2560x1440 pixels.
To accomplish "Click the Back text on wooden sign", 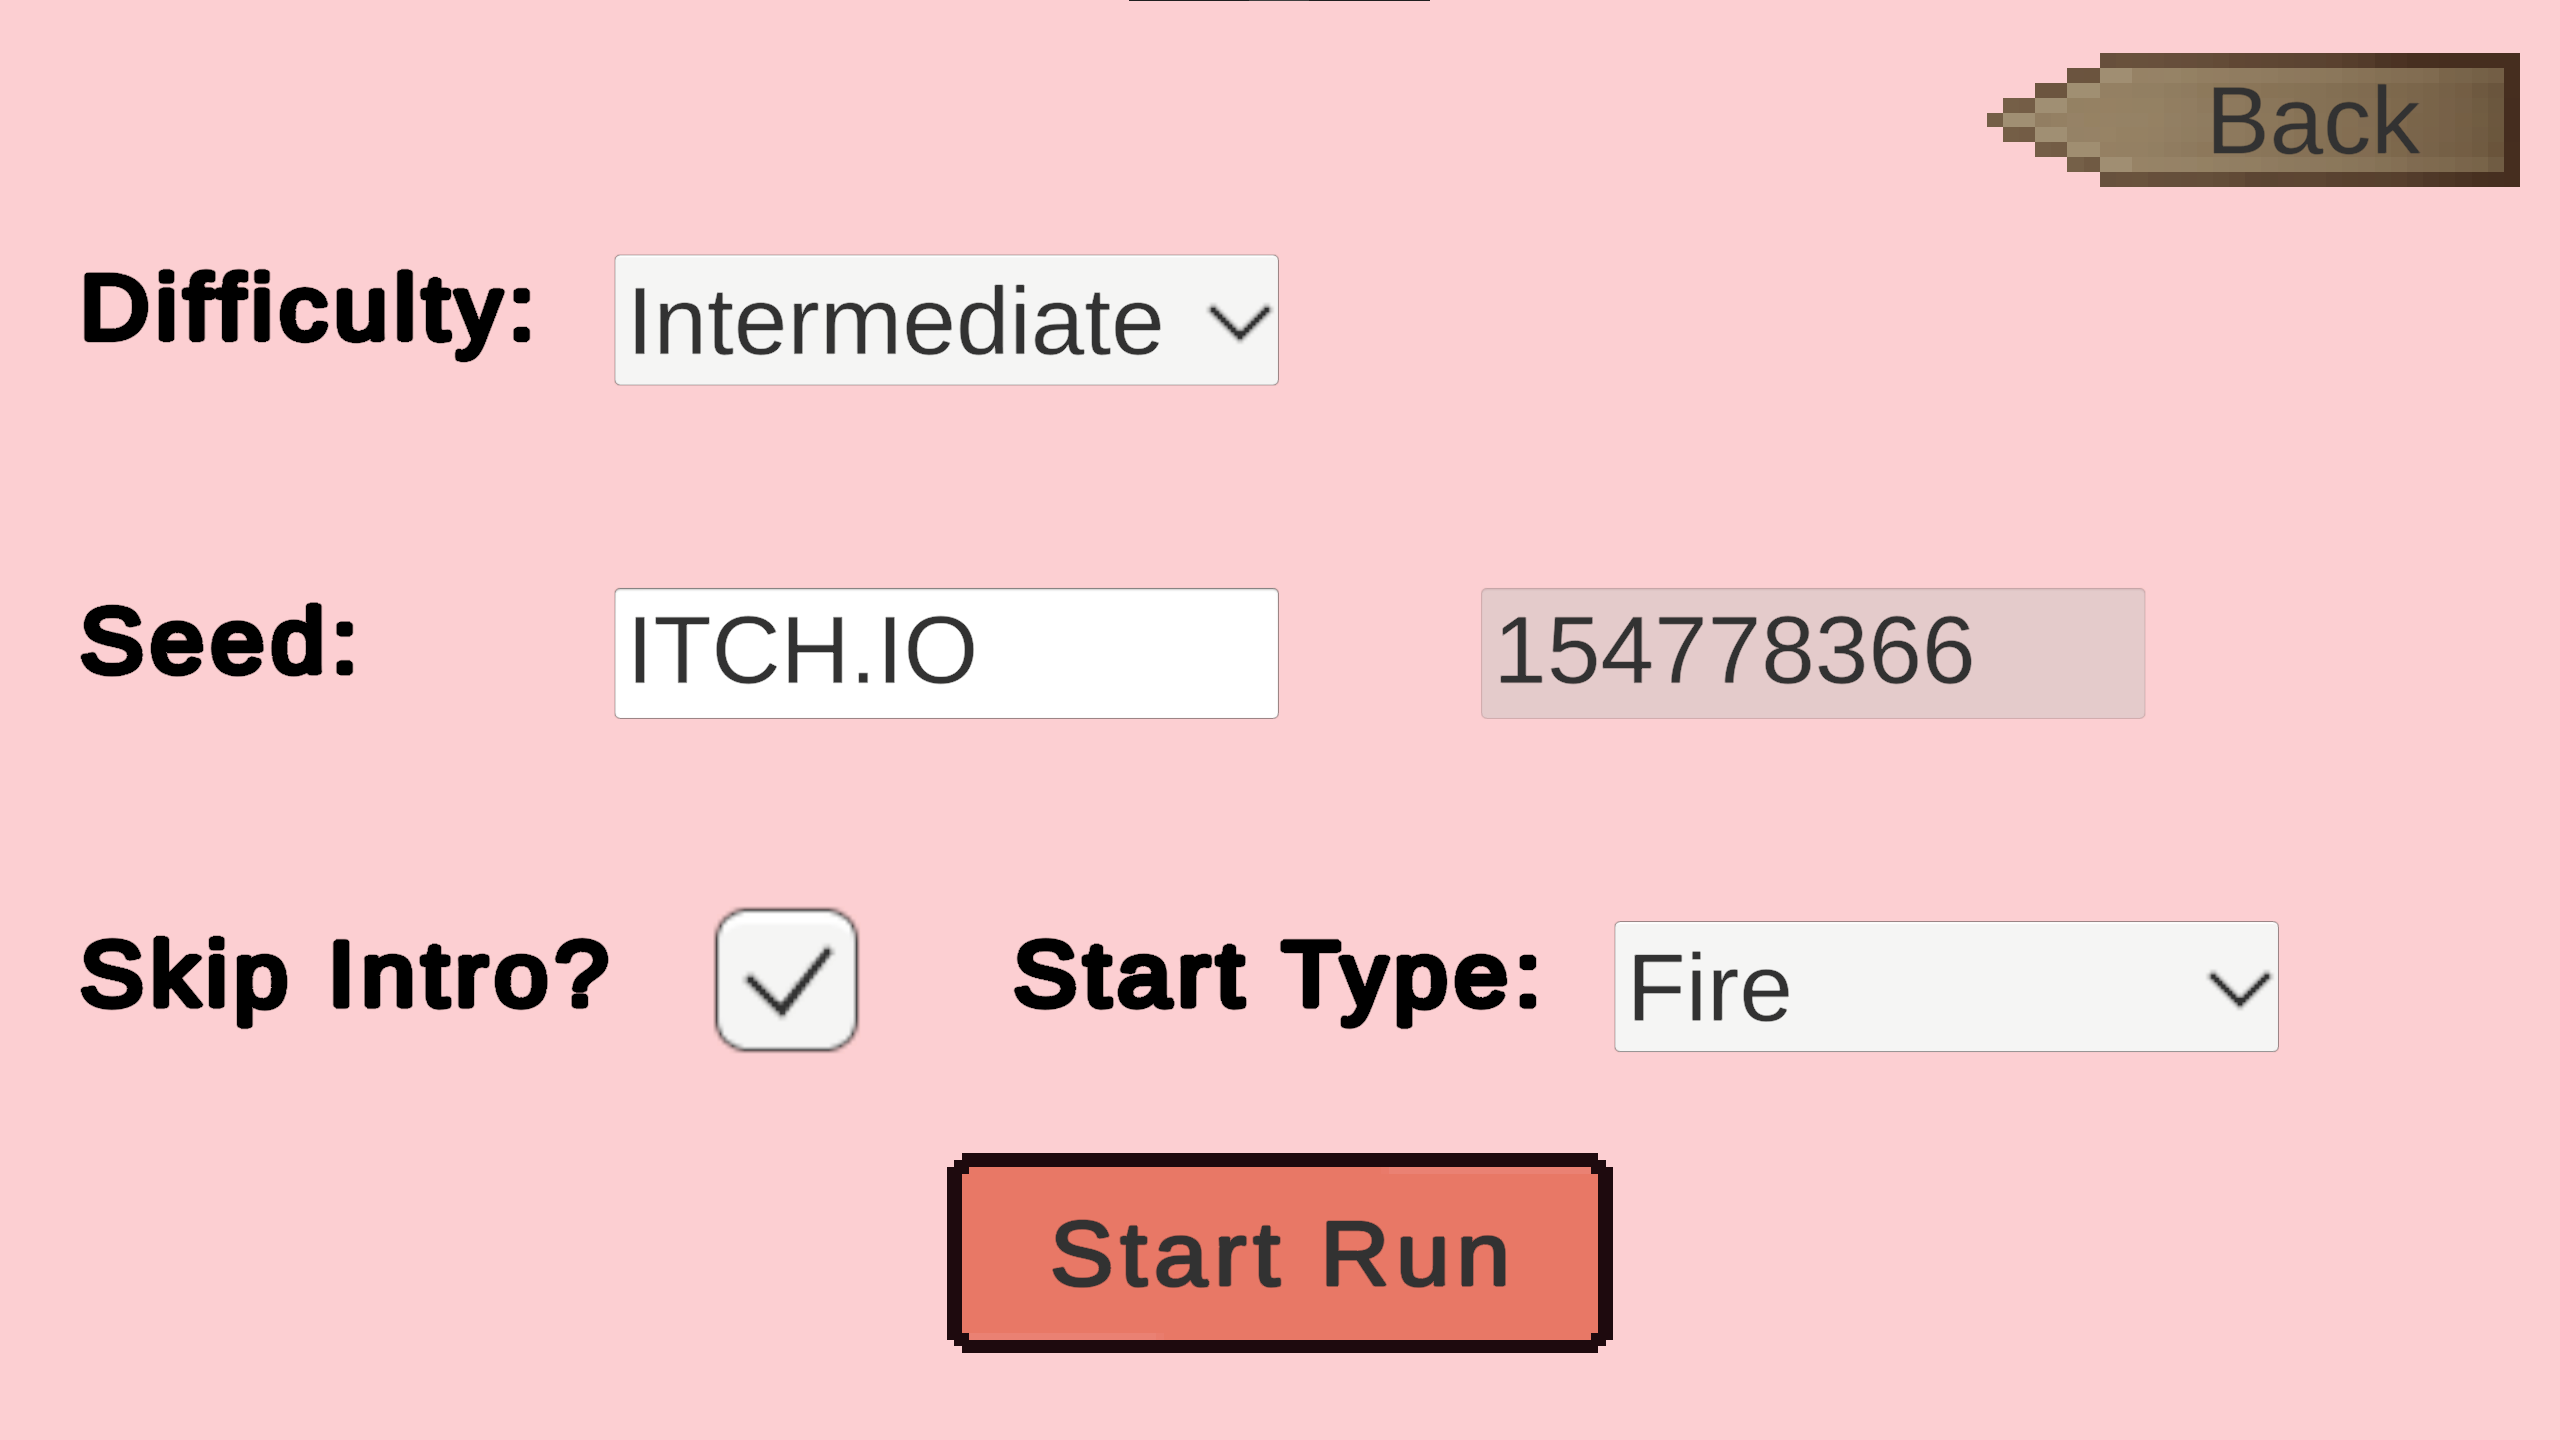I will (2313, 121).
